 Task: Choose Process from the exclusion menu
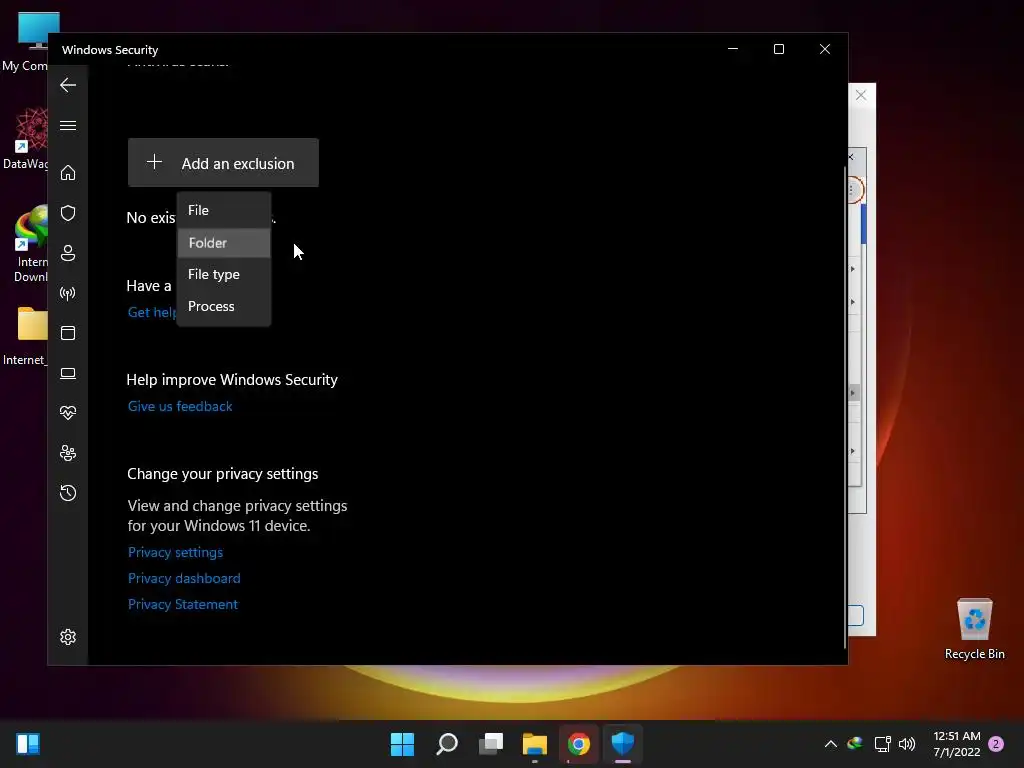224,306
